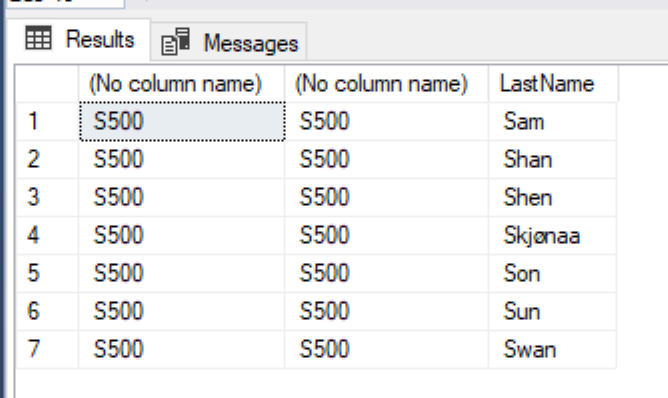668x398 pixels.
Task: Click the Sam last name cell
Action: pos(553,121)
